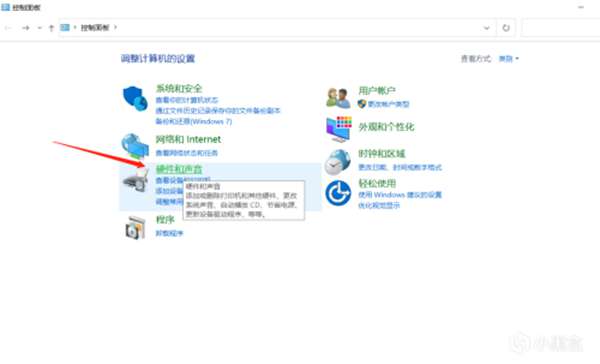Screen dimensions: 600x364
Task: Open the View by category dropdown
Action: (x=509, y=59)
